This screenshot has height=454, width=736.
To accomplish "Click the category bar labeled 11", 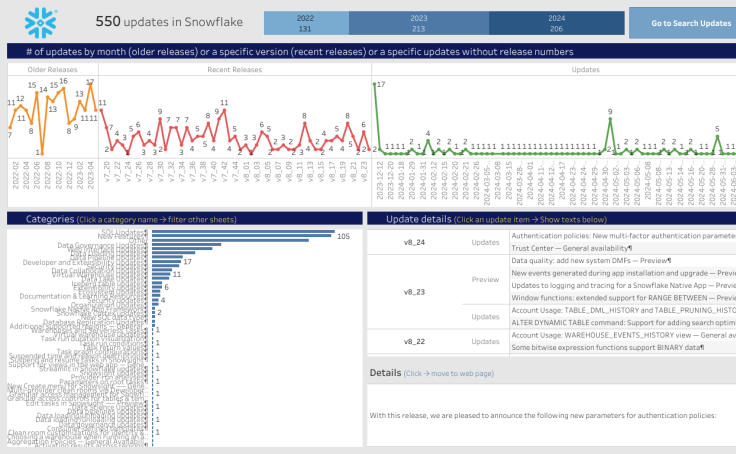I will [x=161, y=275].
